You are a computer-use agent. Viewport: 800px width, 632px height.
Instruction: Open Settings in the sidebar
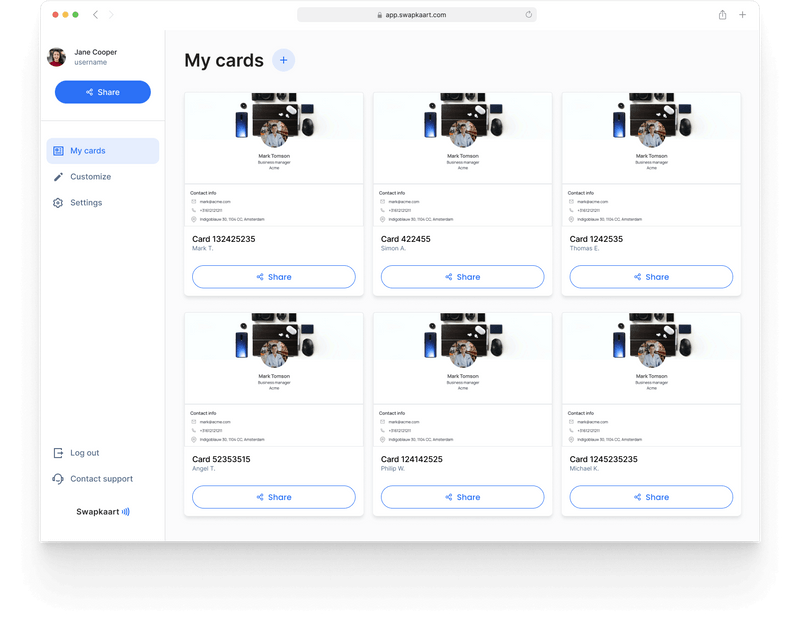click(x=86, y=203)
